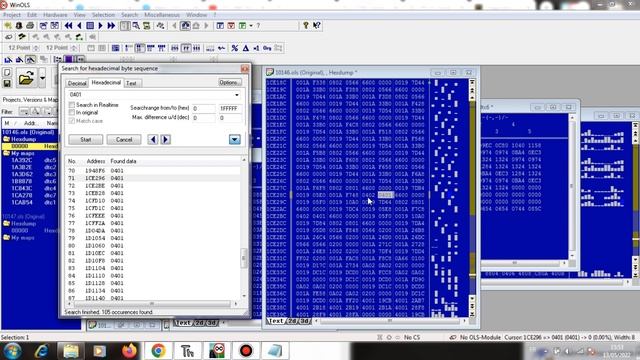Click the red record taskbar icon
Image resolution: width=640 pixels, height=360 pixels.
point(246,351)
